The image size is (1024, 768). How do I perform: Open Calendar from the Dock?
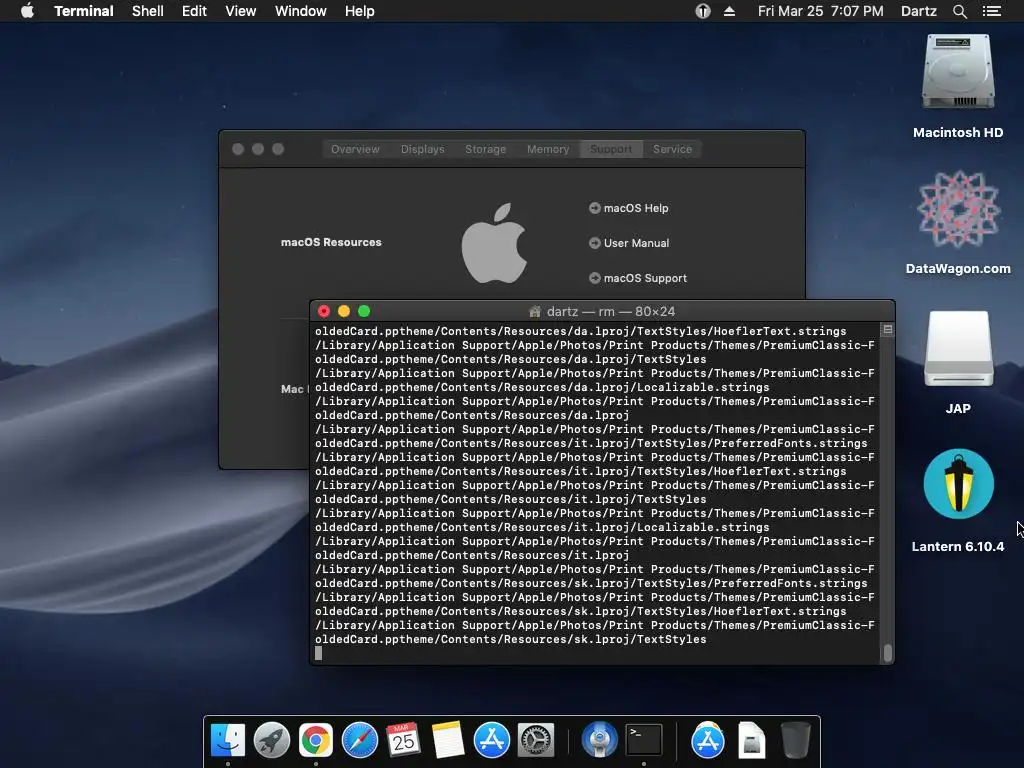403,741
